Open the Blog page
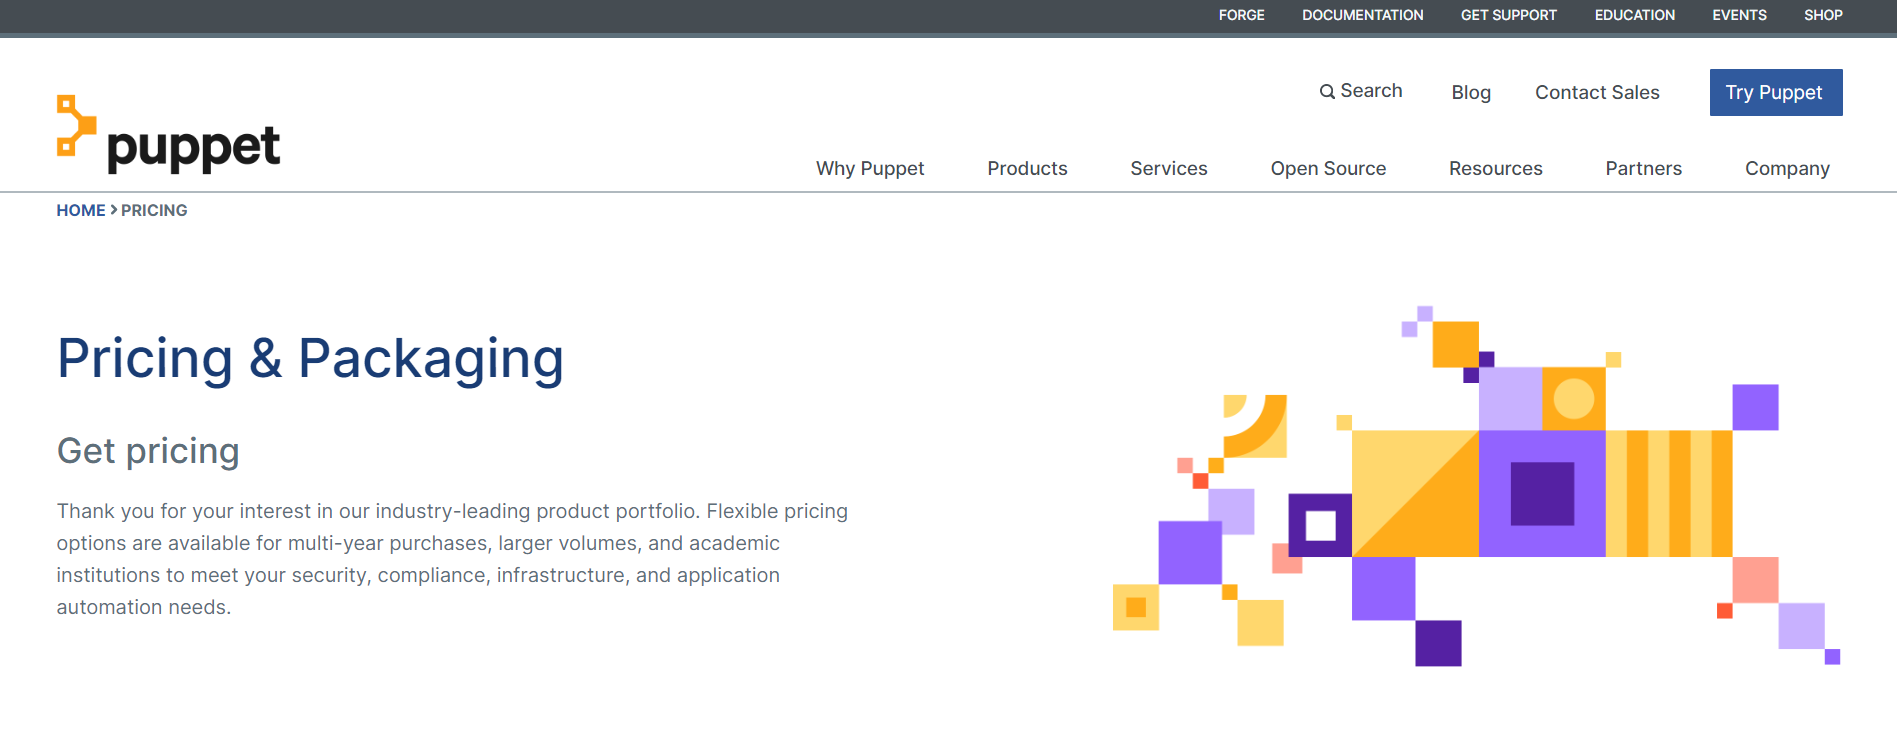This screenshot has width=1897, height=752. click(x=1471, y=93)
